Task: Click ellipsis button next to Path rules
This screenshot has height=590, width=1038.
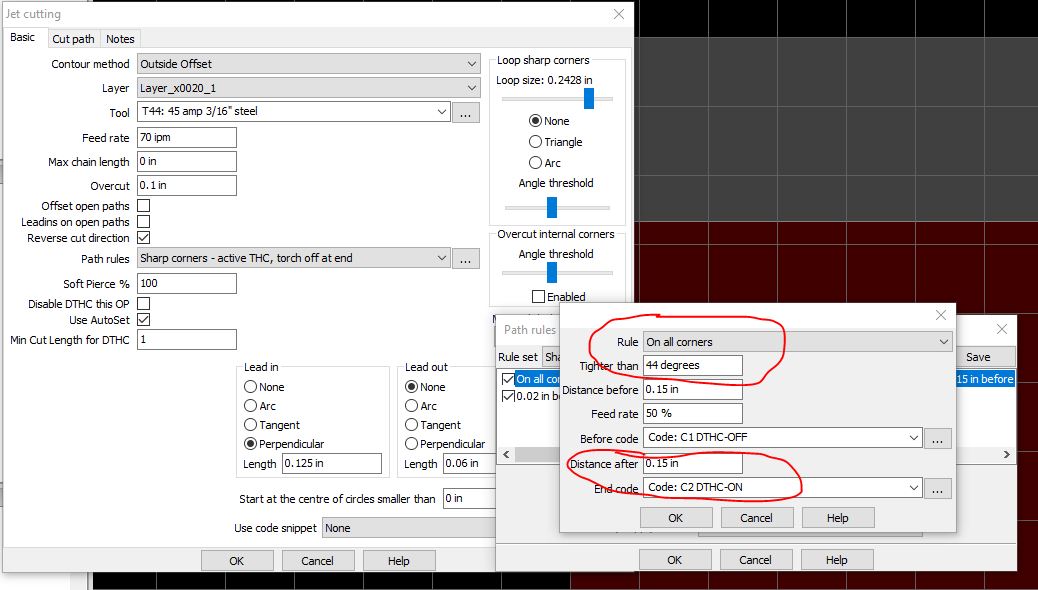Action: 466,257
